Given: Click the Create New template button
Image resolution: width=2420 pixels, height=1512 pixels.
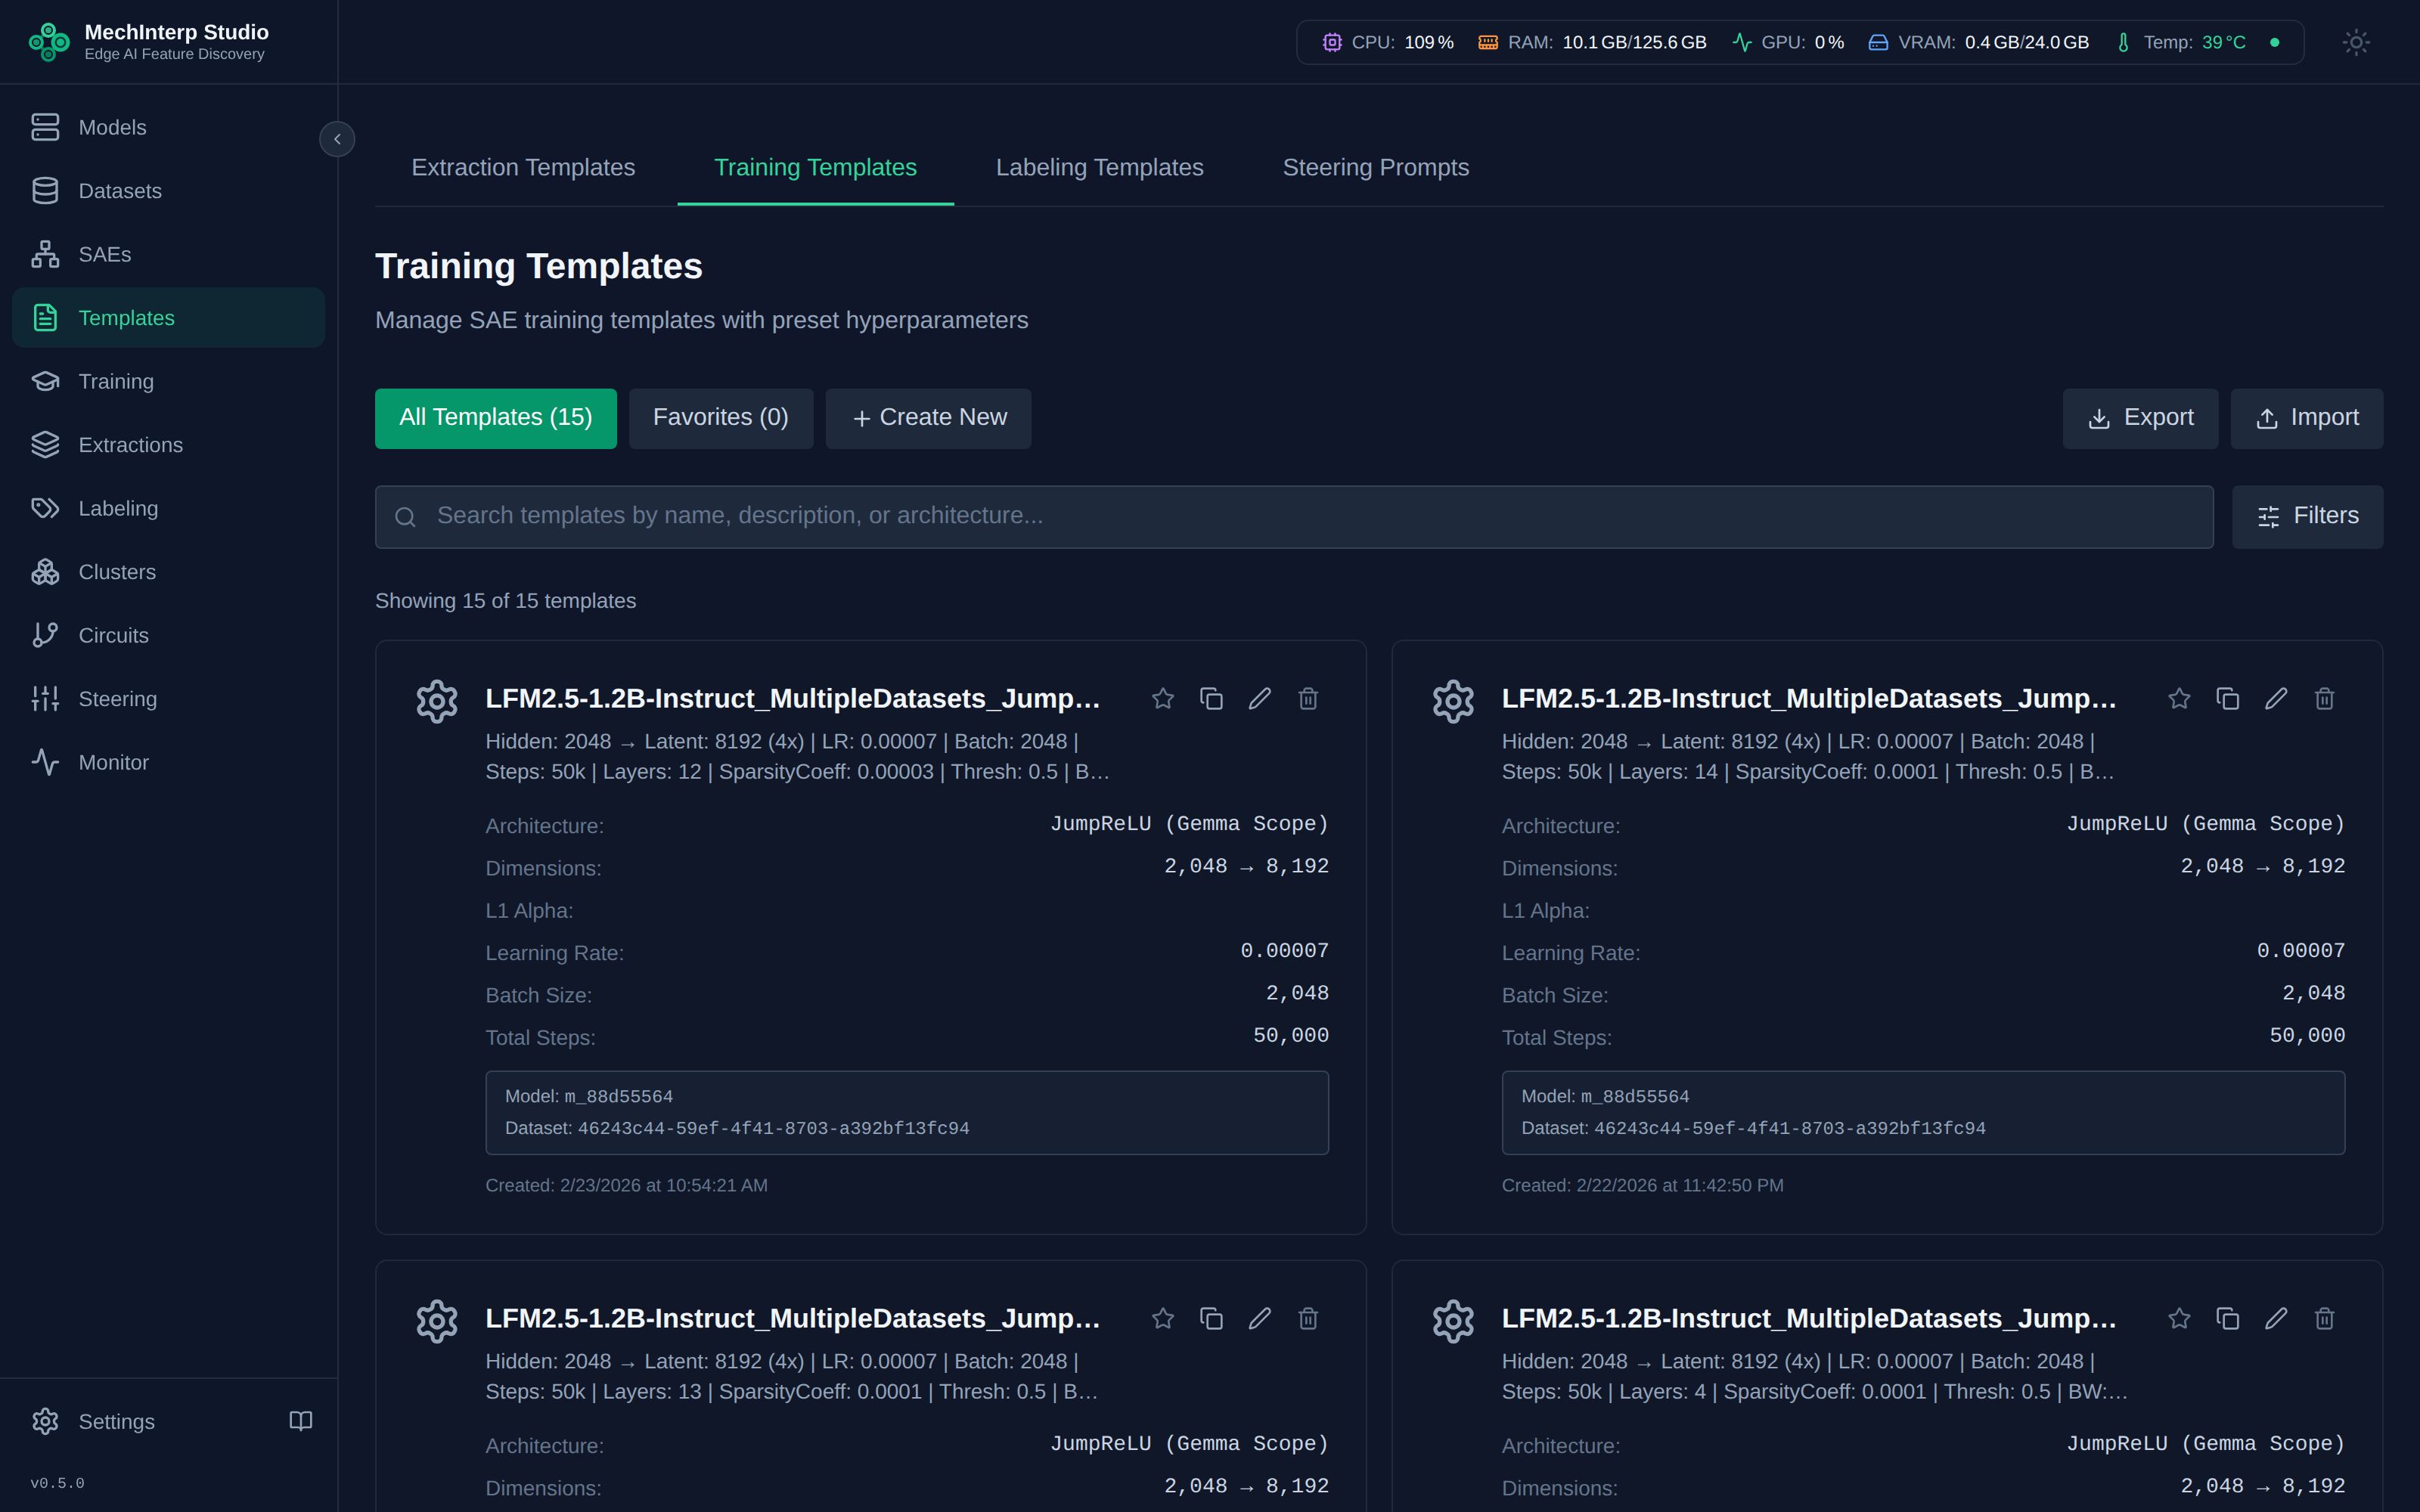Looking at the screenshot, I should (x=928, y=418).
